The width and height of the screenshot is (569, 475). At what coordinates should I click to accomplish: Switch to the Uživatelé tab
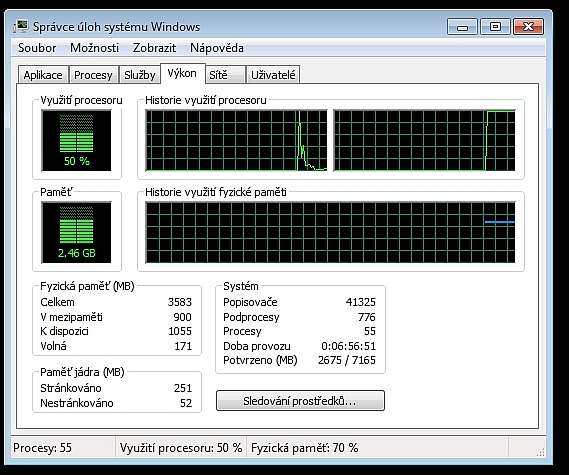pyautogui.click(x=273, y=75)
